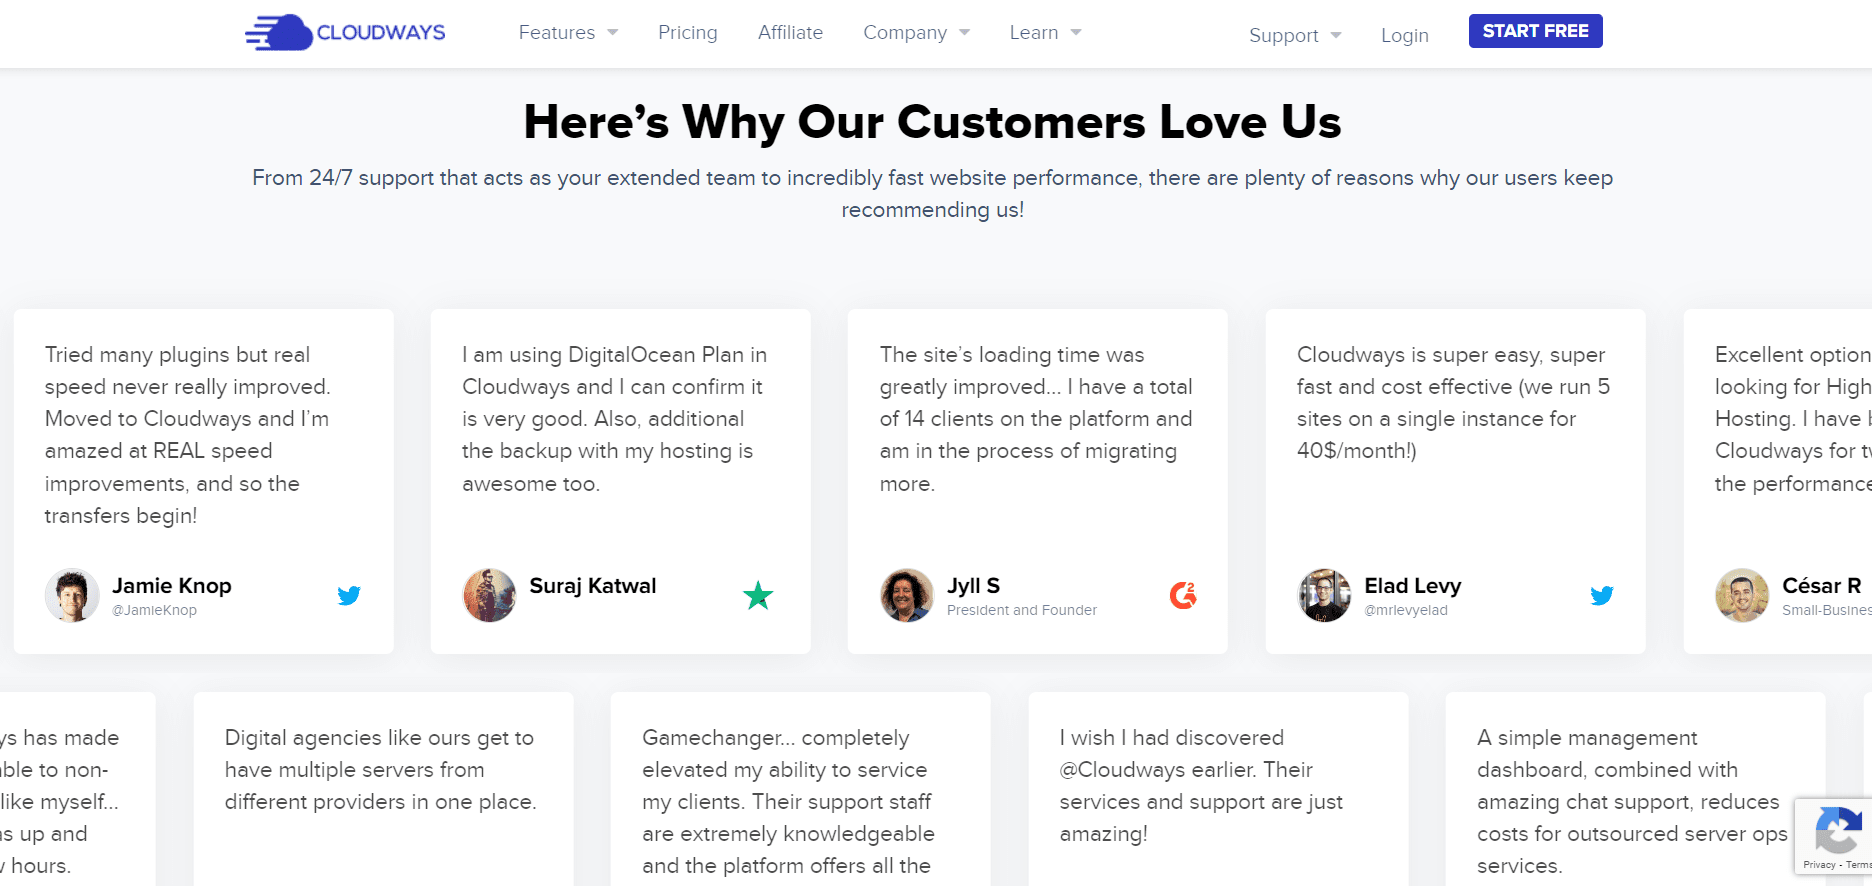Screen dimensions: 1872x886
Task: Open the Support dropdown menu
Action: (x=1295, y=36)
